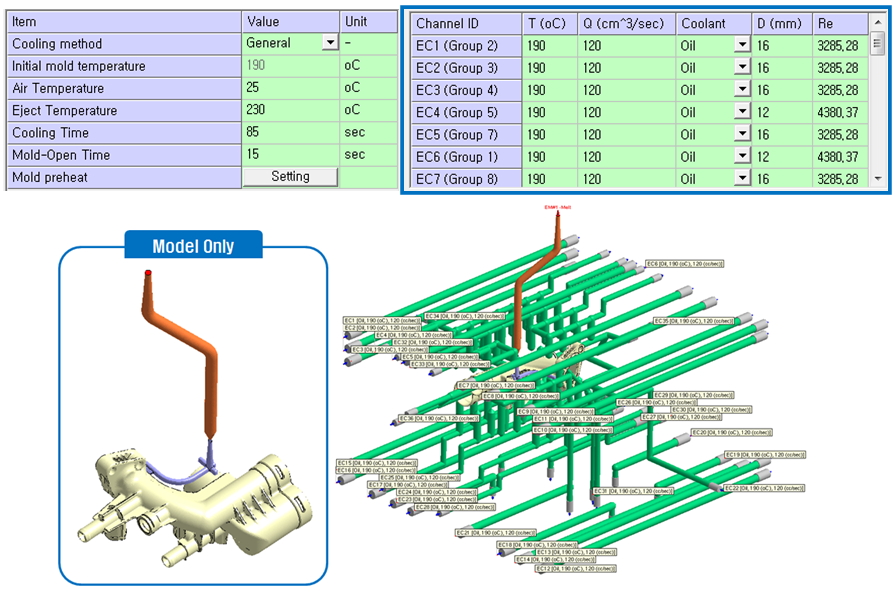Click the Mold preheat Setting button
The height and width of the screenshot is (592, 896).
point(290,177)
